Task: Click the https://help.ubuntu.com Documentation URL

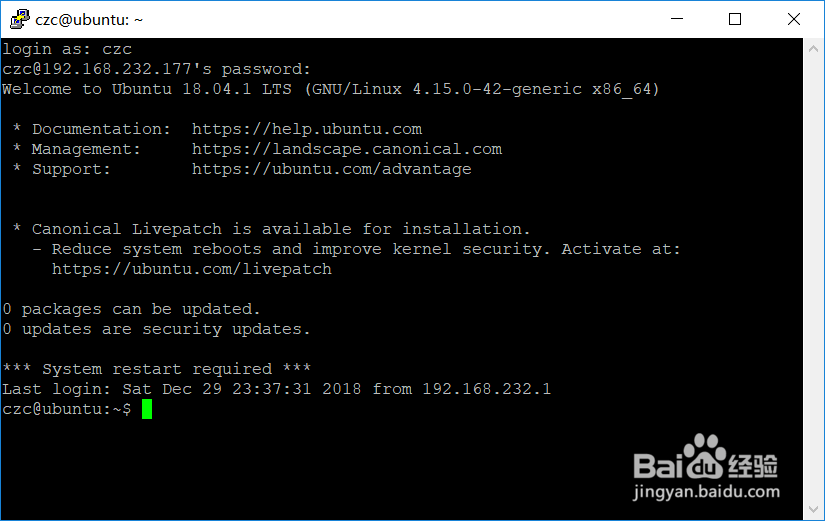Action: [306, 129]
